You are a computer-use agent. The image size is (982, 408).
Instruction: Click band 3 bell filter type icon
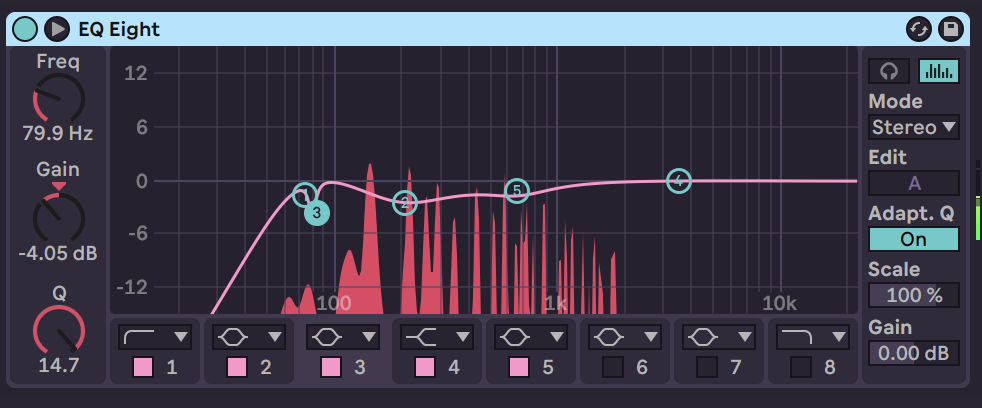click(x=326, y=337)
